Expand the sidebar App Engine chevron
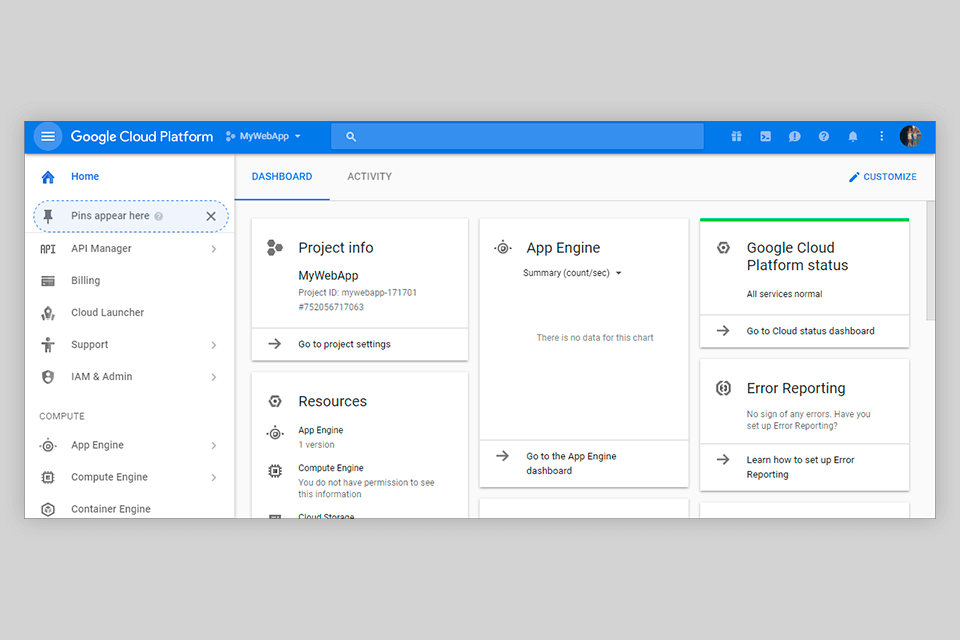The height and width of the screenshot is (640, 960). point(214,445)
